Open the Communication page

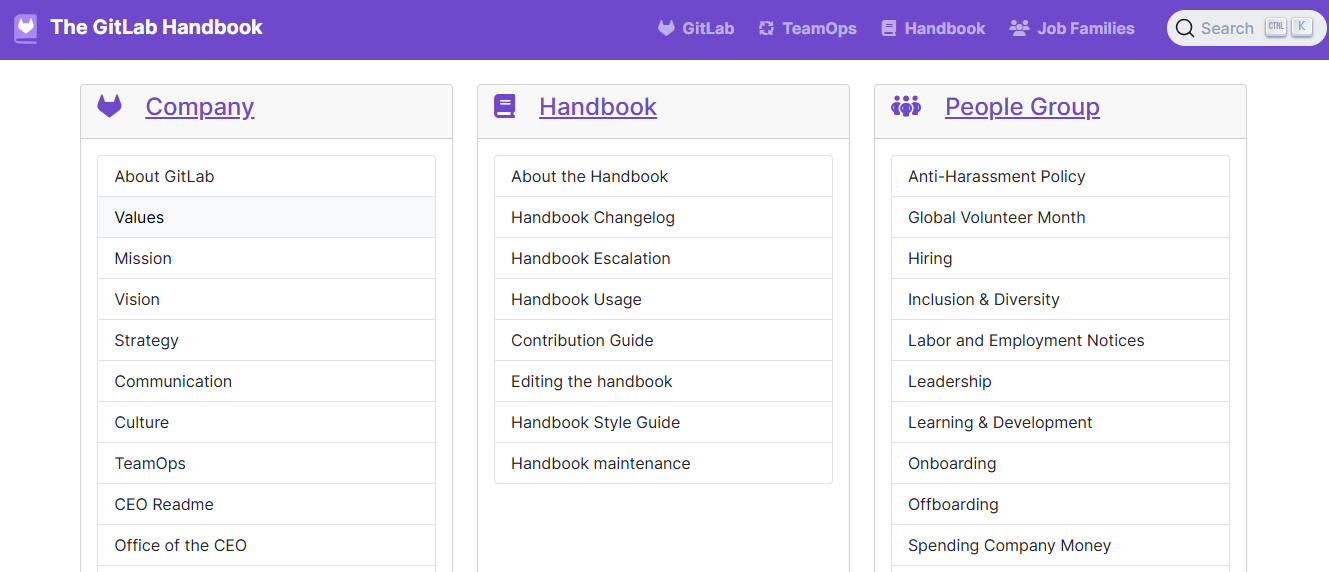point(266,381)
